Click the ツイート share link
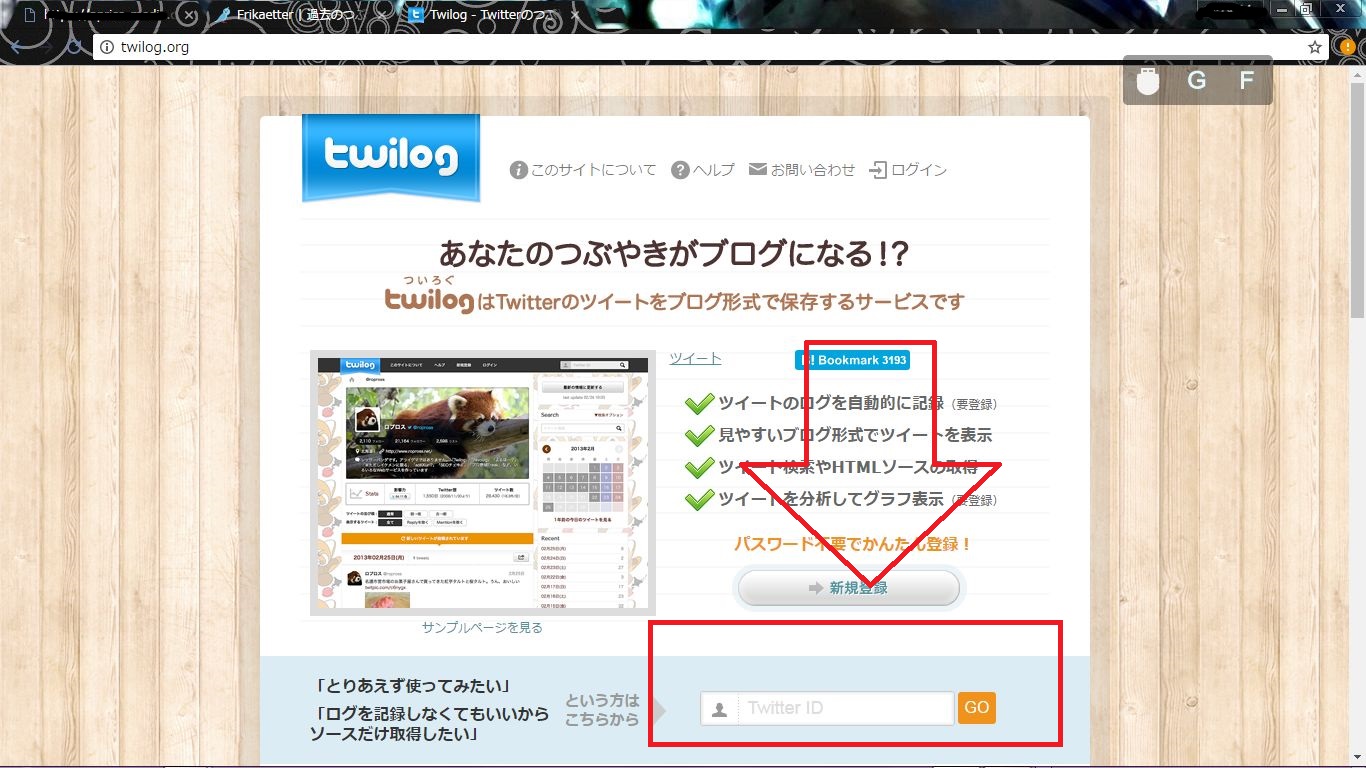1366x768 pixels. point(695,358)
